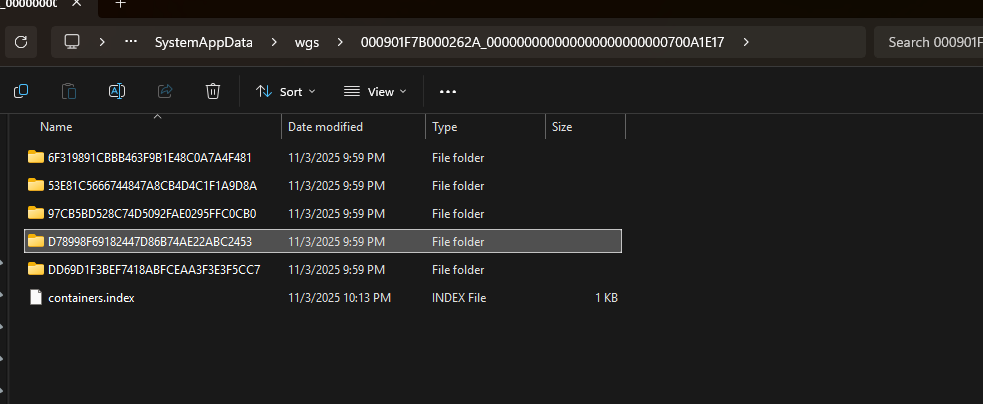Select folder 6F319891CBBB463F9B1E48C0A7A4F481
Image resolution: width=983 pixels, height=404 pixels.
tap(149, 158)
